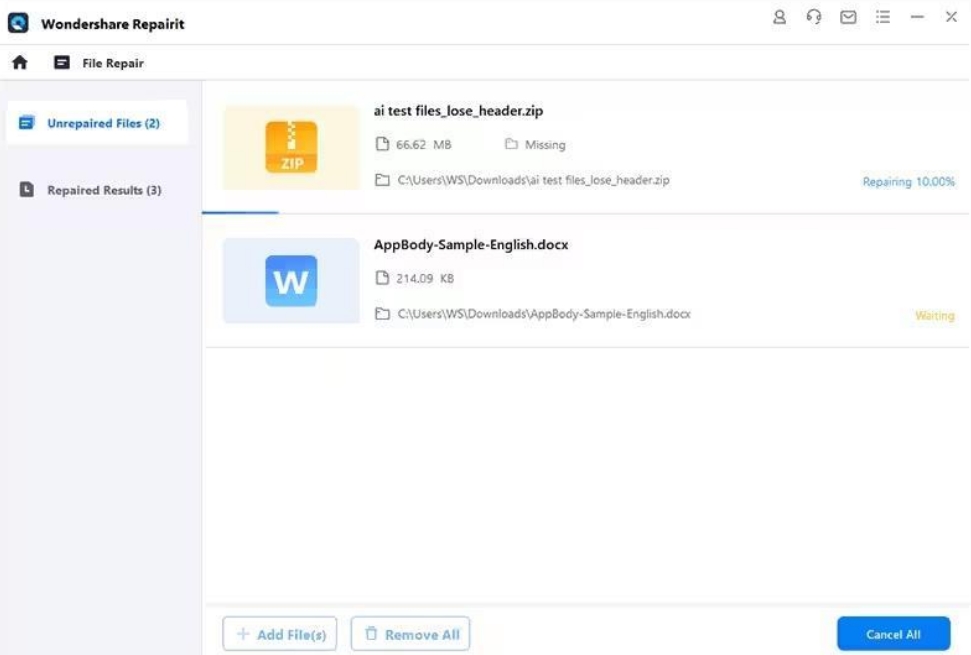
Task: Click the 66.62 MB size text
Action: coord(424,145)
